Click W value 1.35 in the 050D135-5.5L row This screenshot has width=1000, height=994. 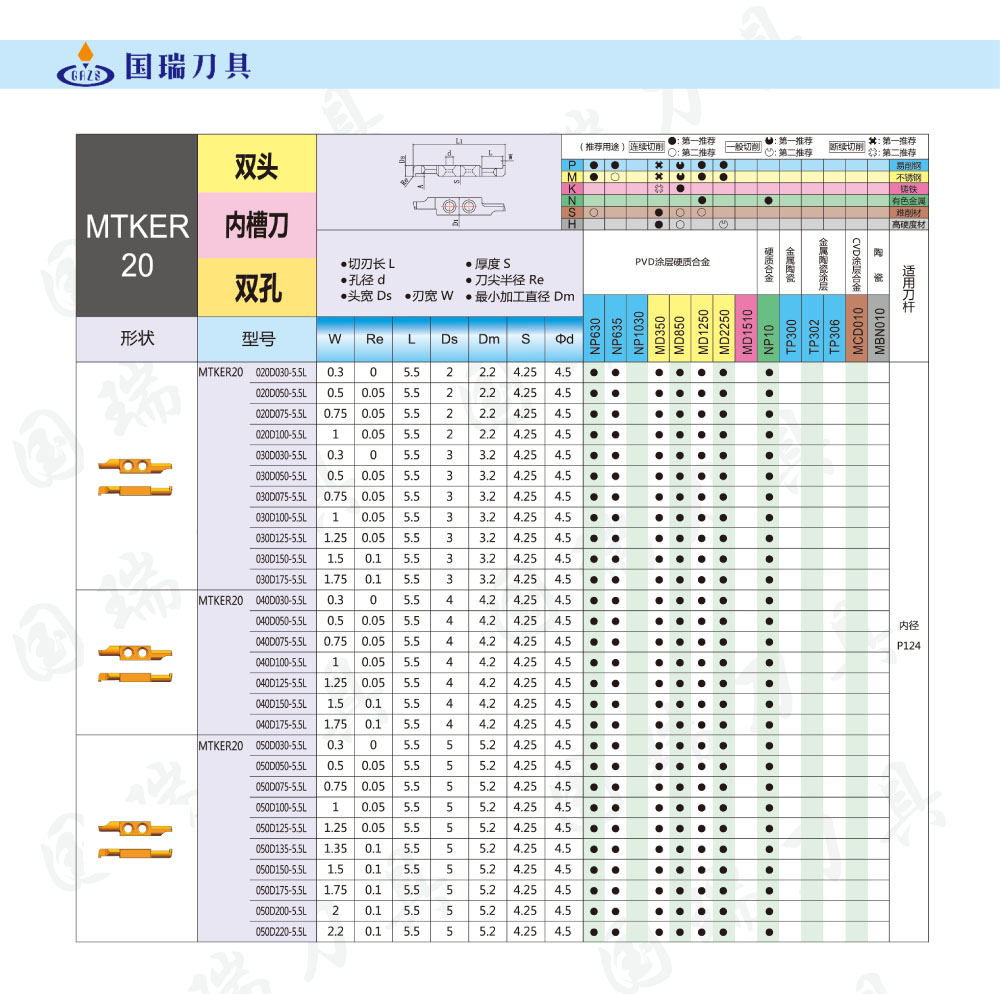(335, 849)
